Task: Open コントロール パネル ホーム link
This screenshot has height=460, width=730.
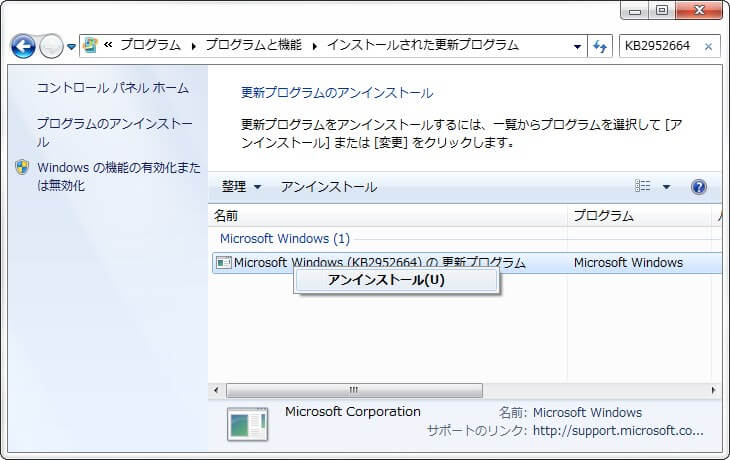Action: pos(113,88)
